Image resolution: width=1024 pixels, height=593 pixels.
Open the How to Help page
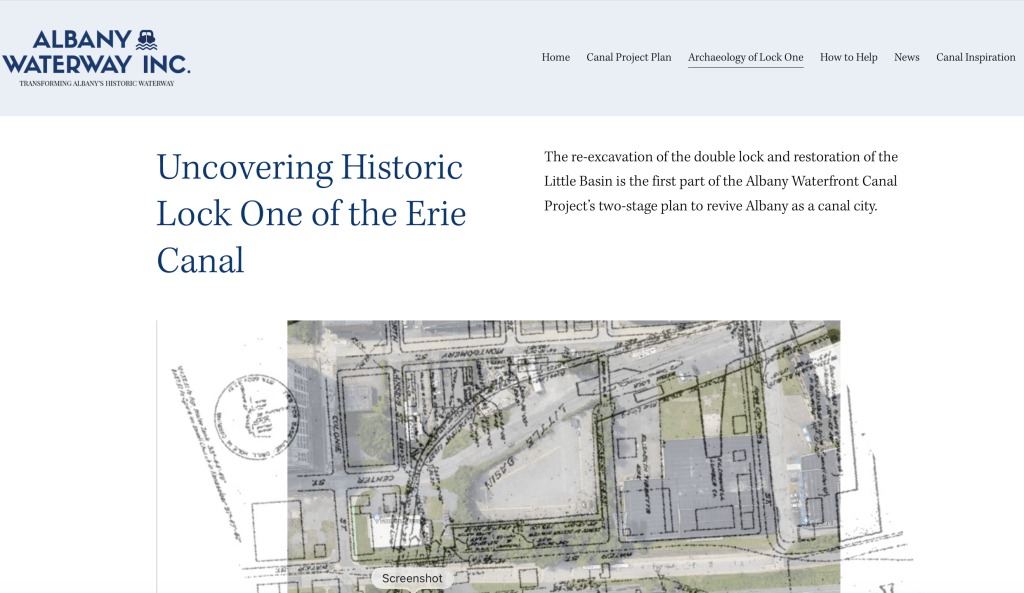coord(848,57)
